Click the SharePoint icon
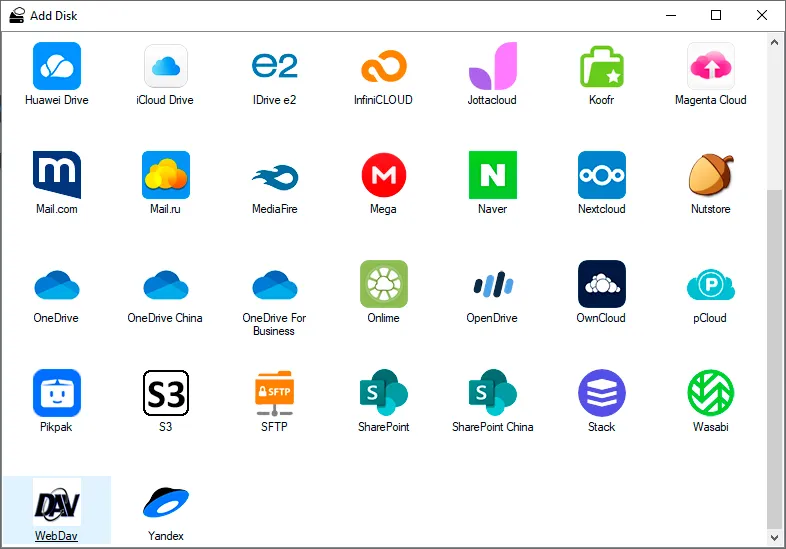The image size is (786, 549). point(383,393)
